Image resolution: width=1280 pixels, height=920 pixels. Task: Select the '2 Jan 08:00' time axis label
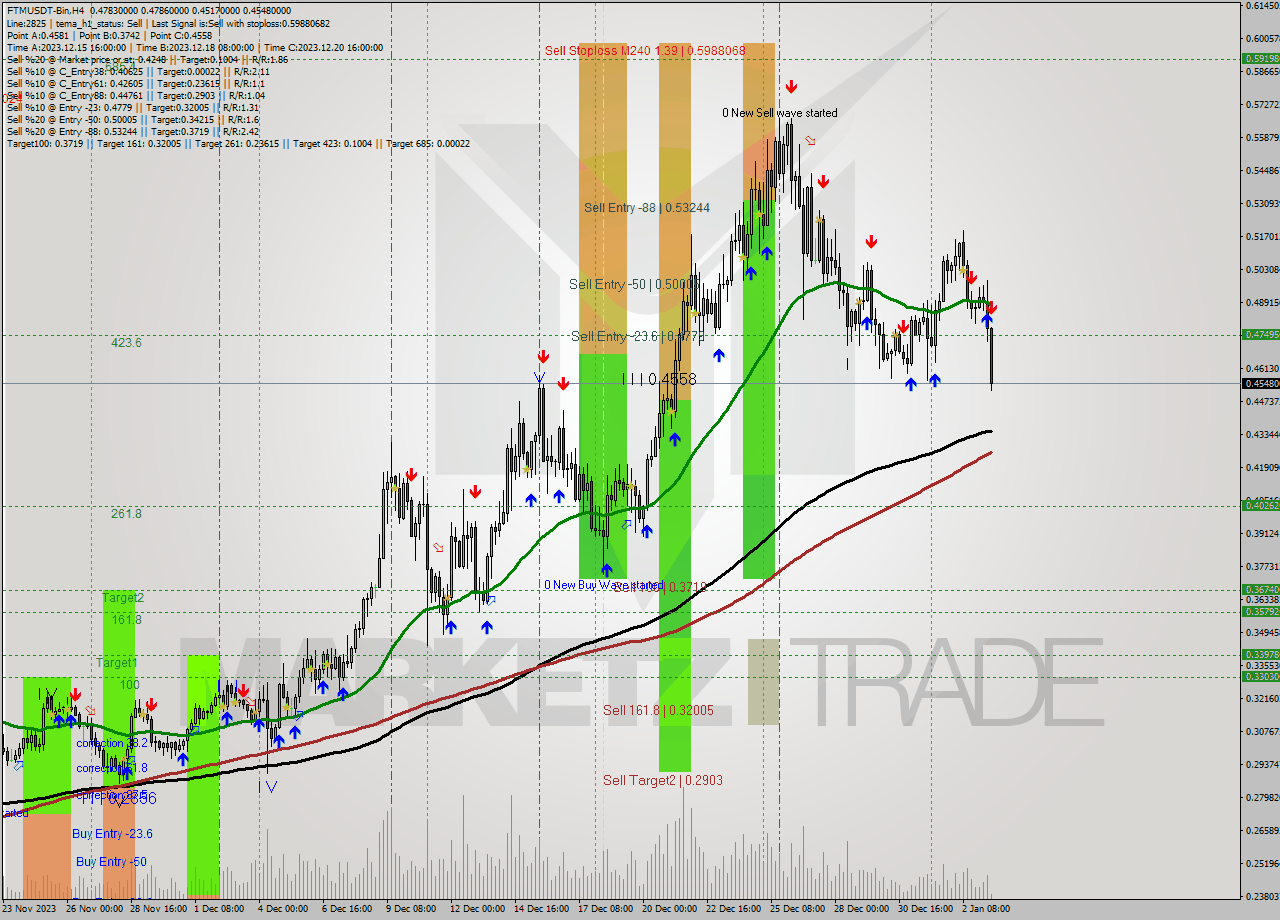(986, 909)
